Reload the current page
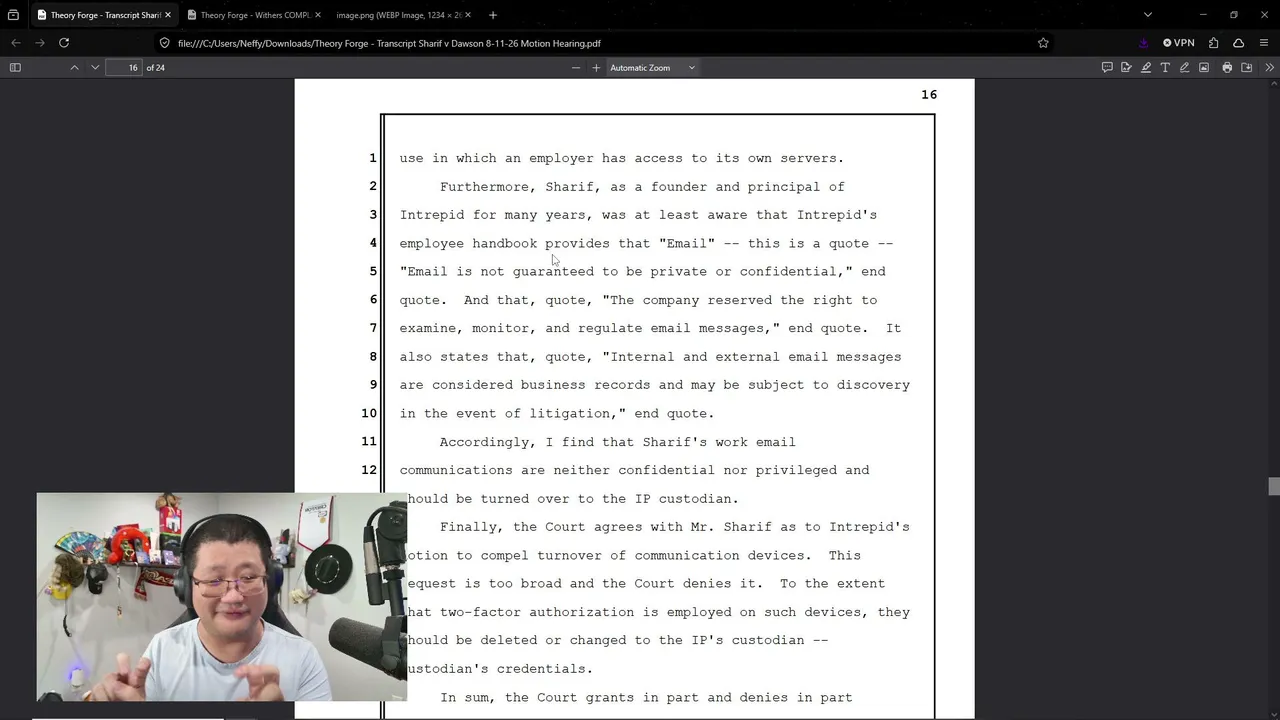This screenshot has width=1280, height=720. 64,43
